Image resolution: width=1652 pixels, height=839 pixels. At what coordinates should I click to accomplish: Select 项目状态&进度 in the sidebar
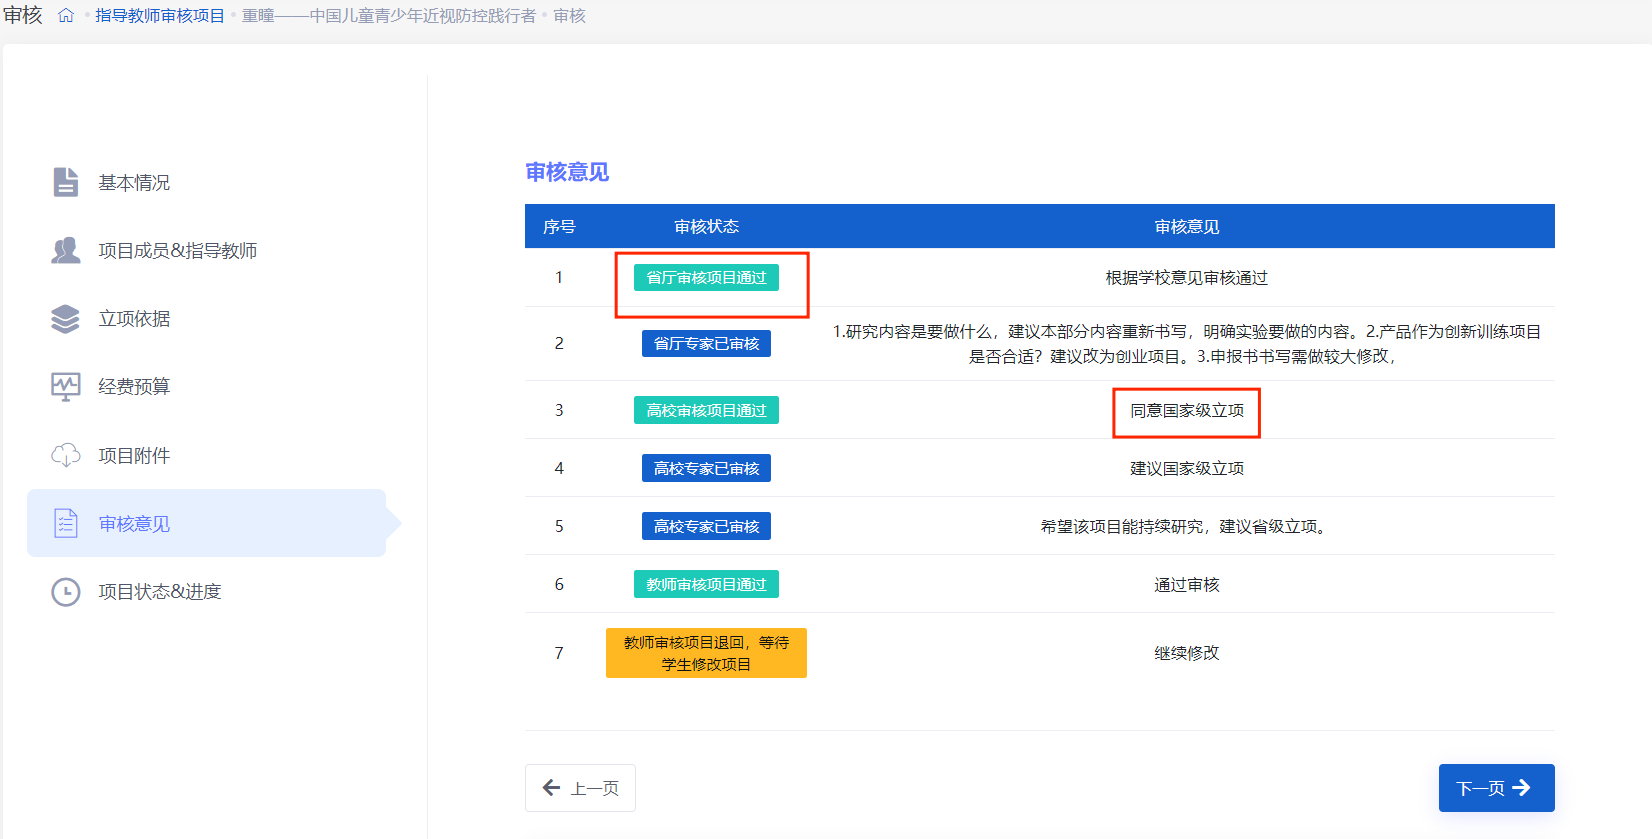coord(159,592)
